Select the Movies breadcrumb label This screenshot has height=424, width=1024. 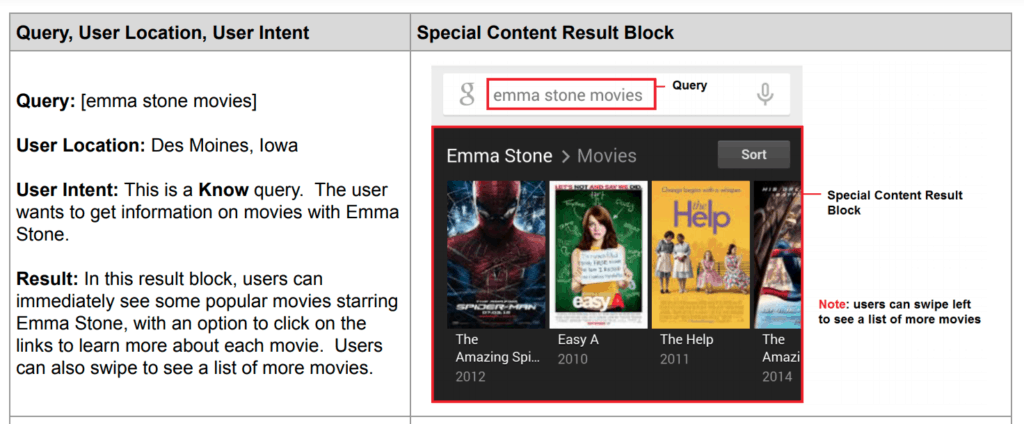[607, 156]
